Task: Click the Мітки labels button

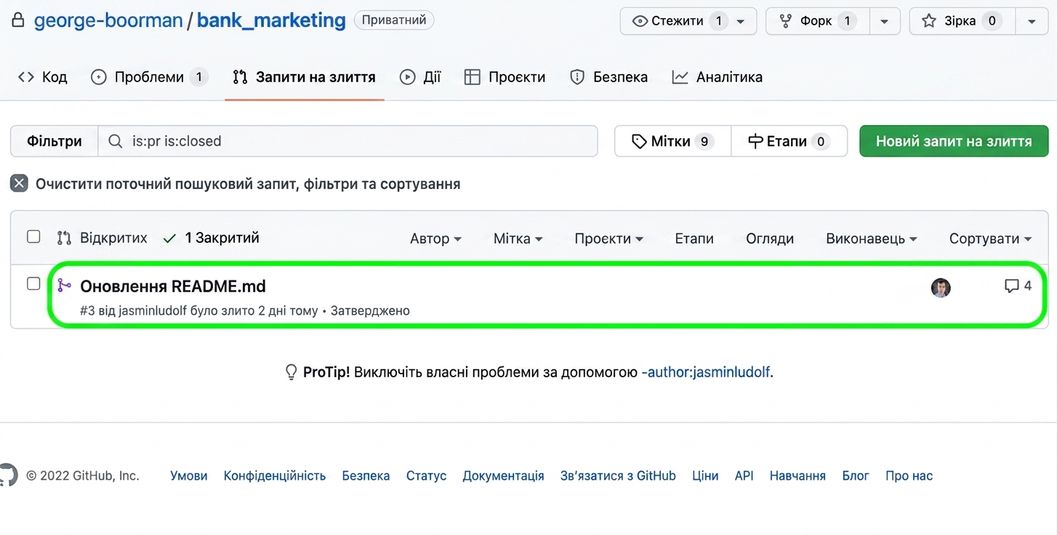Action: (x=672, y=141)
